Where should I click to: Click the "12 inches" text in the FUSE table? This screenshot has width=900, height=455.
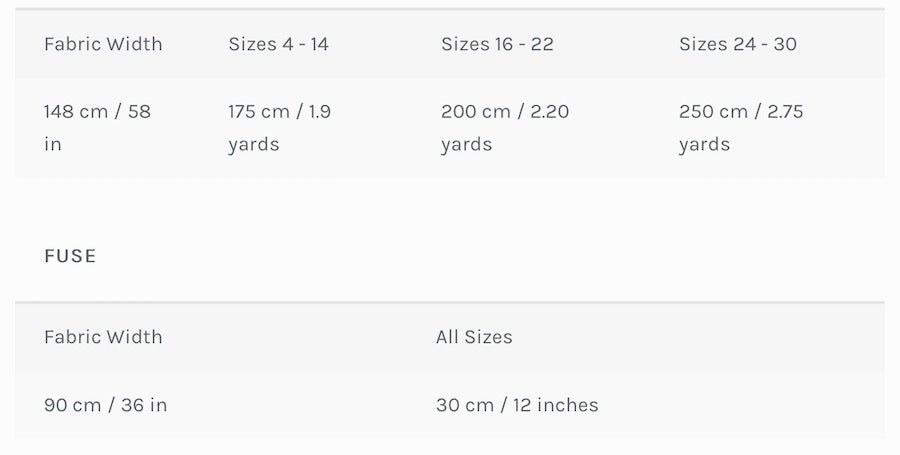pyautogui.click(x=556, y=405)
